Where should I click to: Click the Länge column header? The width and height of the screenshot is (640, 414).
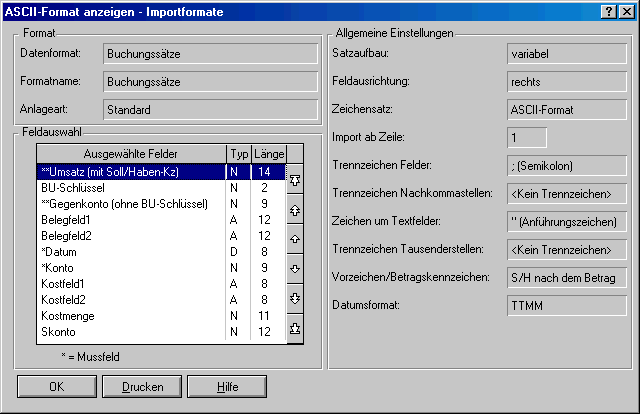tap(266, 153)
